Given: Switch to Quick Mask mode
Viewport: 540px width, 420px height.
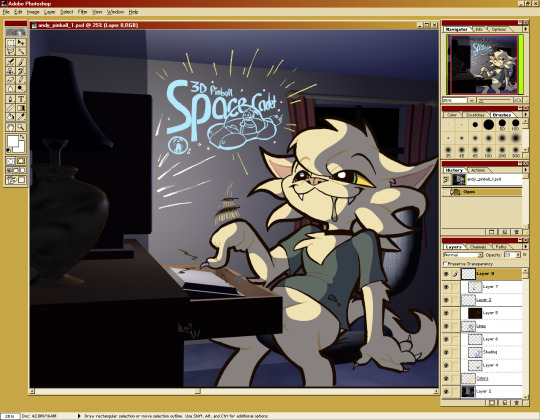Looking at the screenshot, I should click(x=21, y=161).
